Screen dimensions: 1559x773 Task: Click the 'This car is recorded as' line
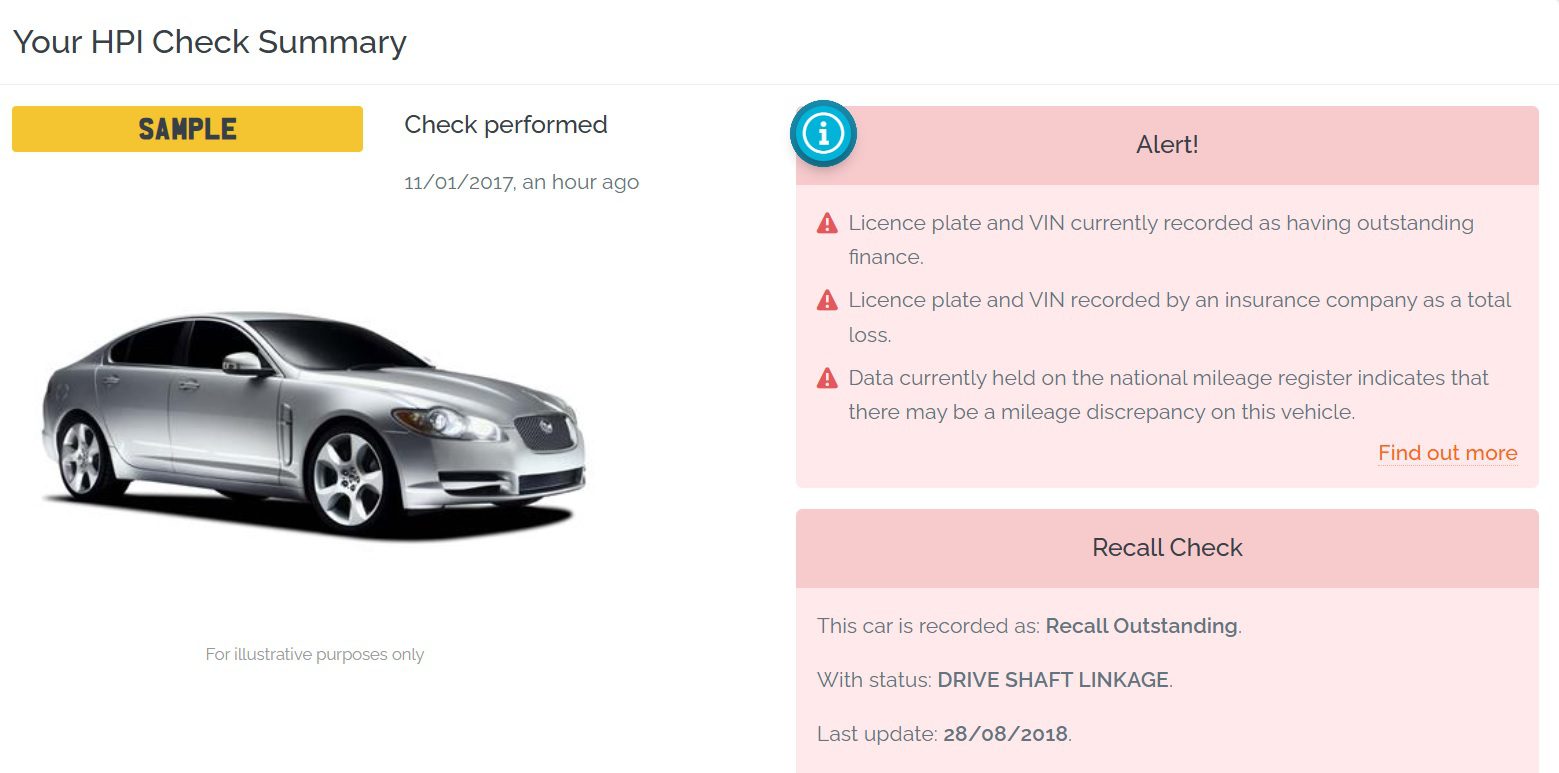click(x=928, y=626)
